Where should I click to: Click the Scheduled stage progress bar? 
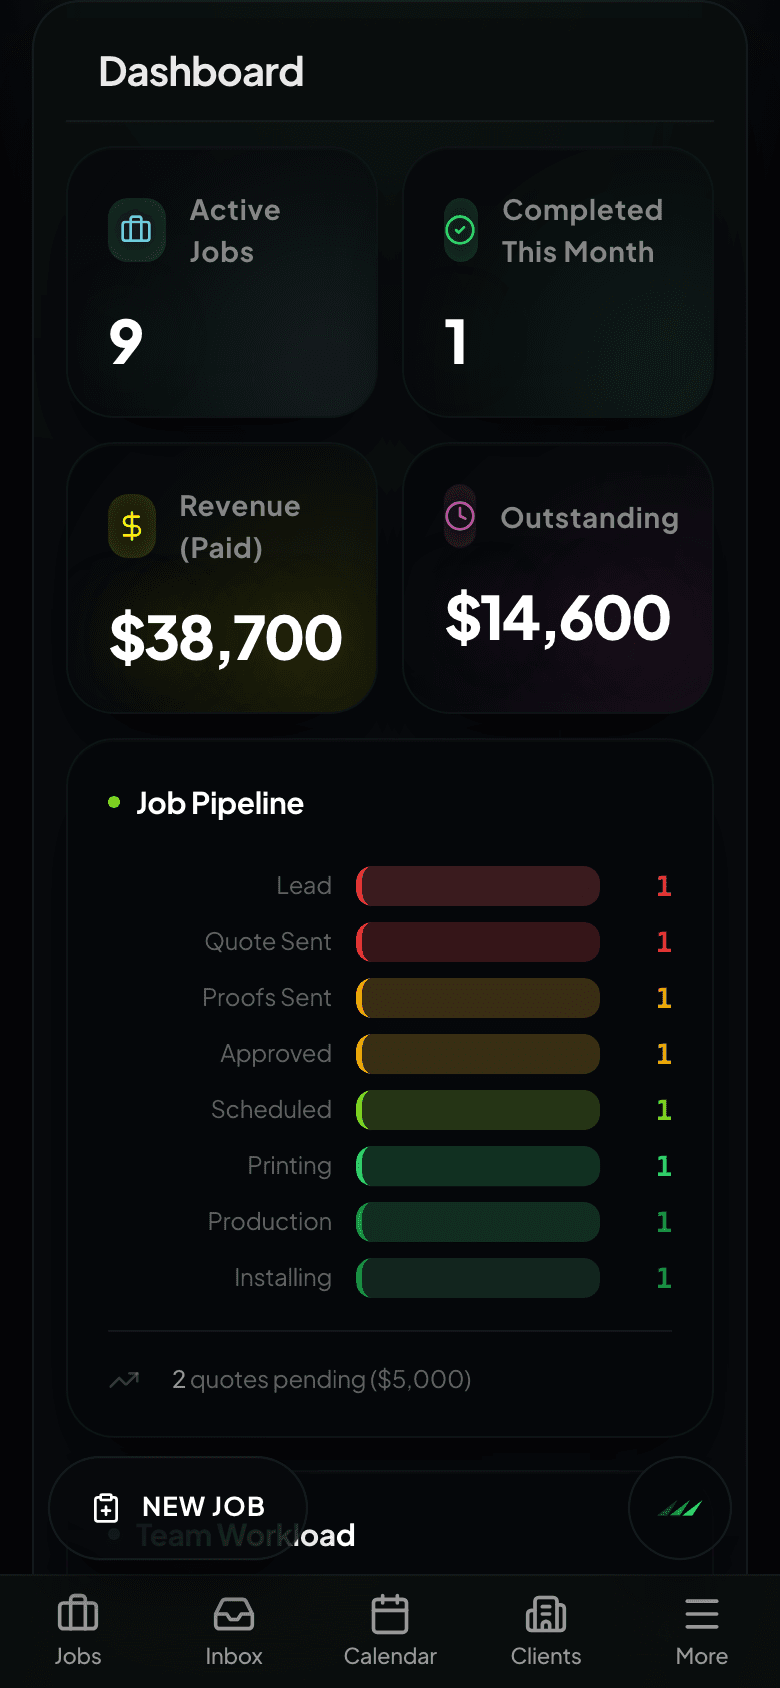477,1109
